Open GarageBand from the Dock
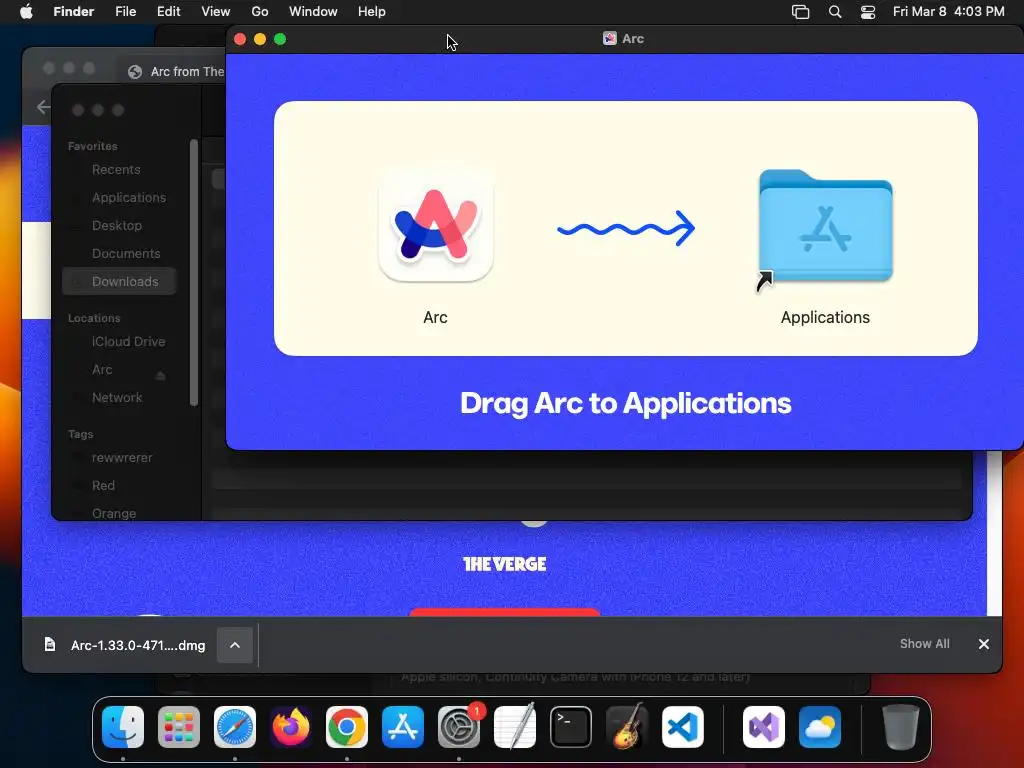The width and height of the screenshot is (1024, 768). tap(627, 727)
